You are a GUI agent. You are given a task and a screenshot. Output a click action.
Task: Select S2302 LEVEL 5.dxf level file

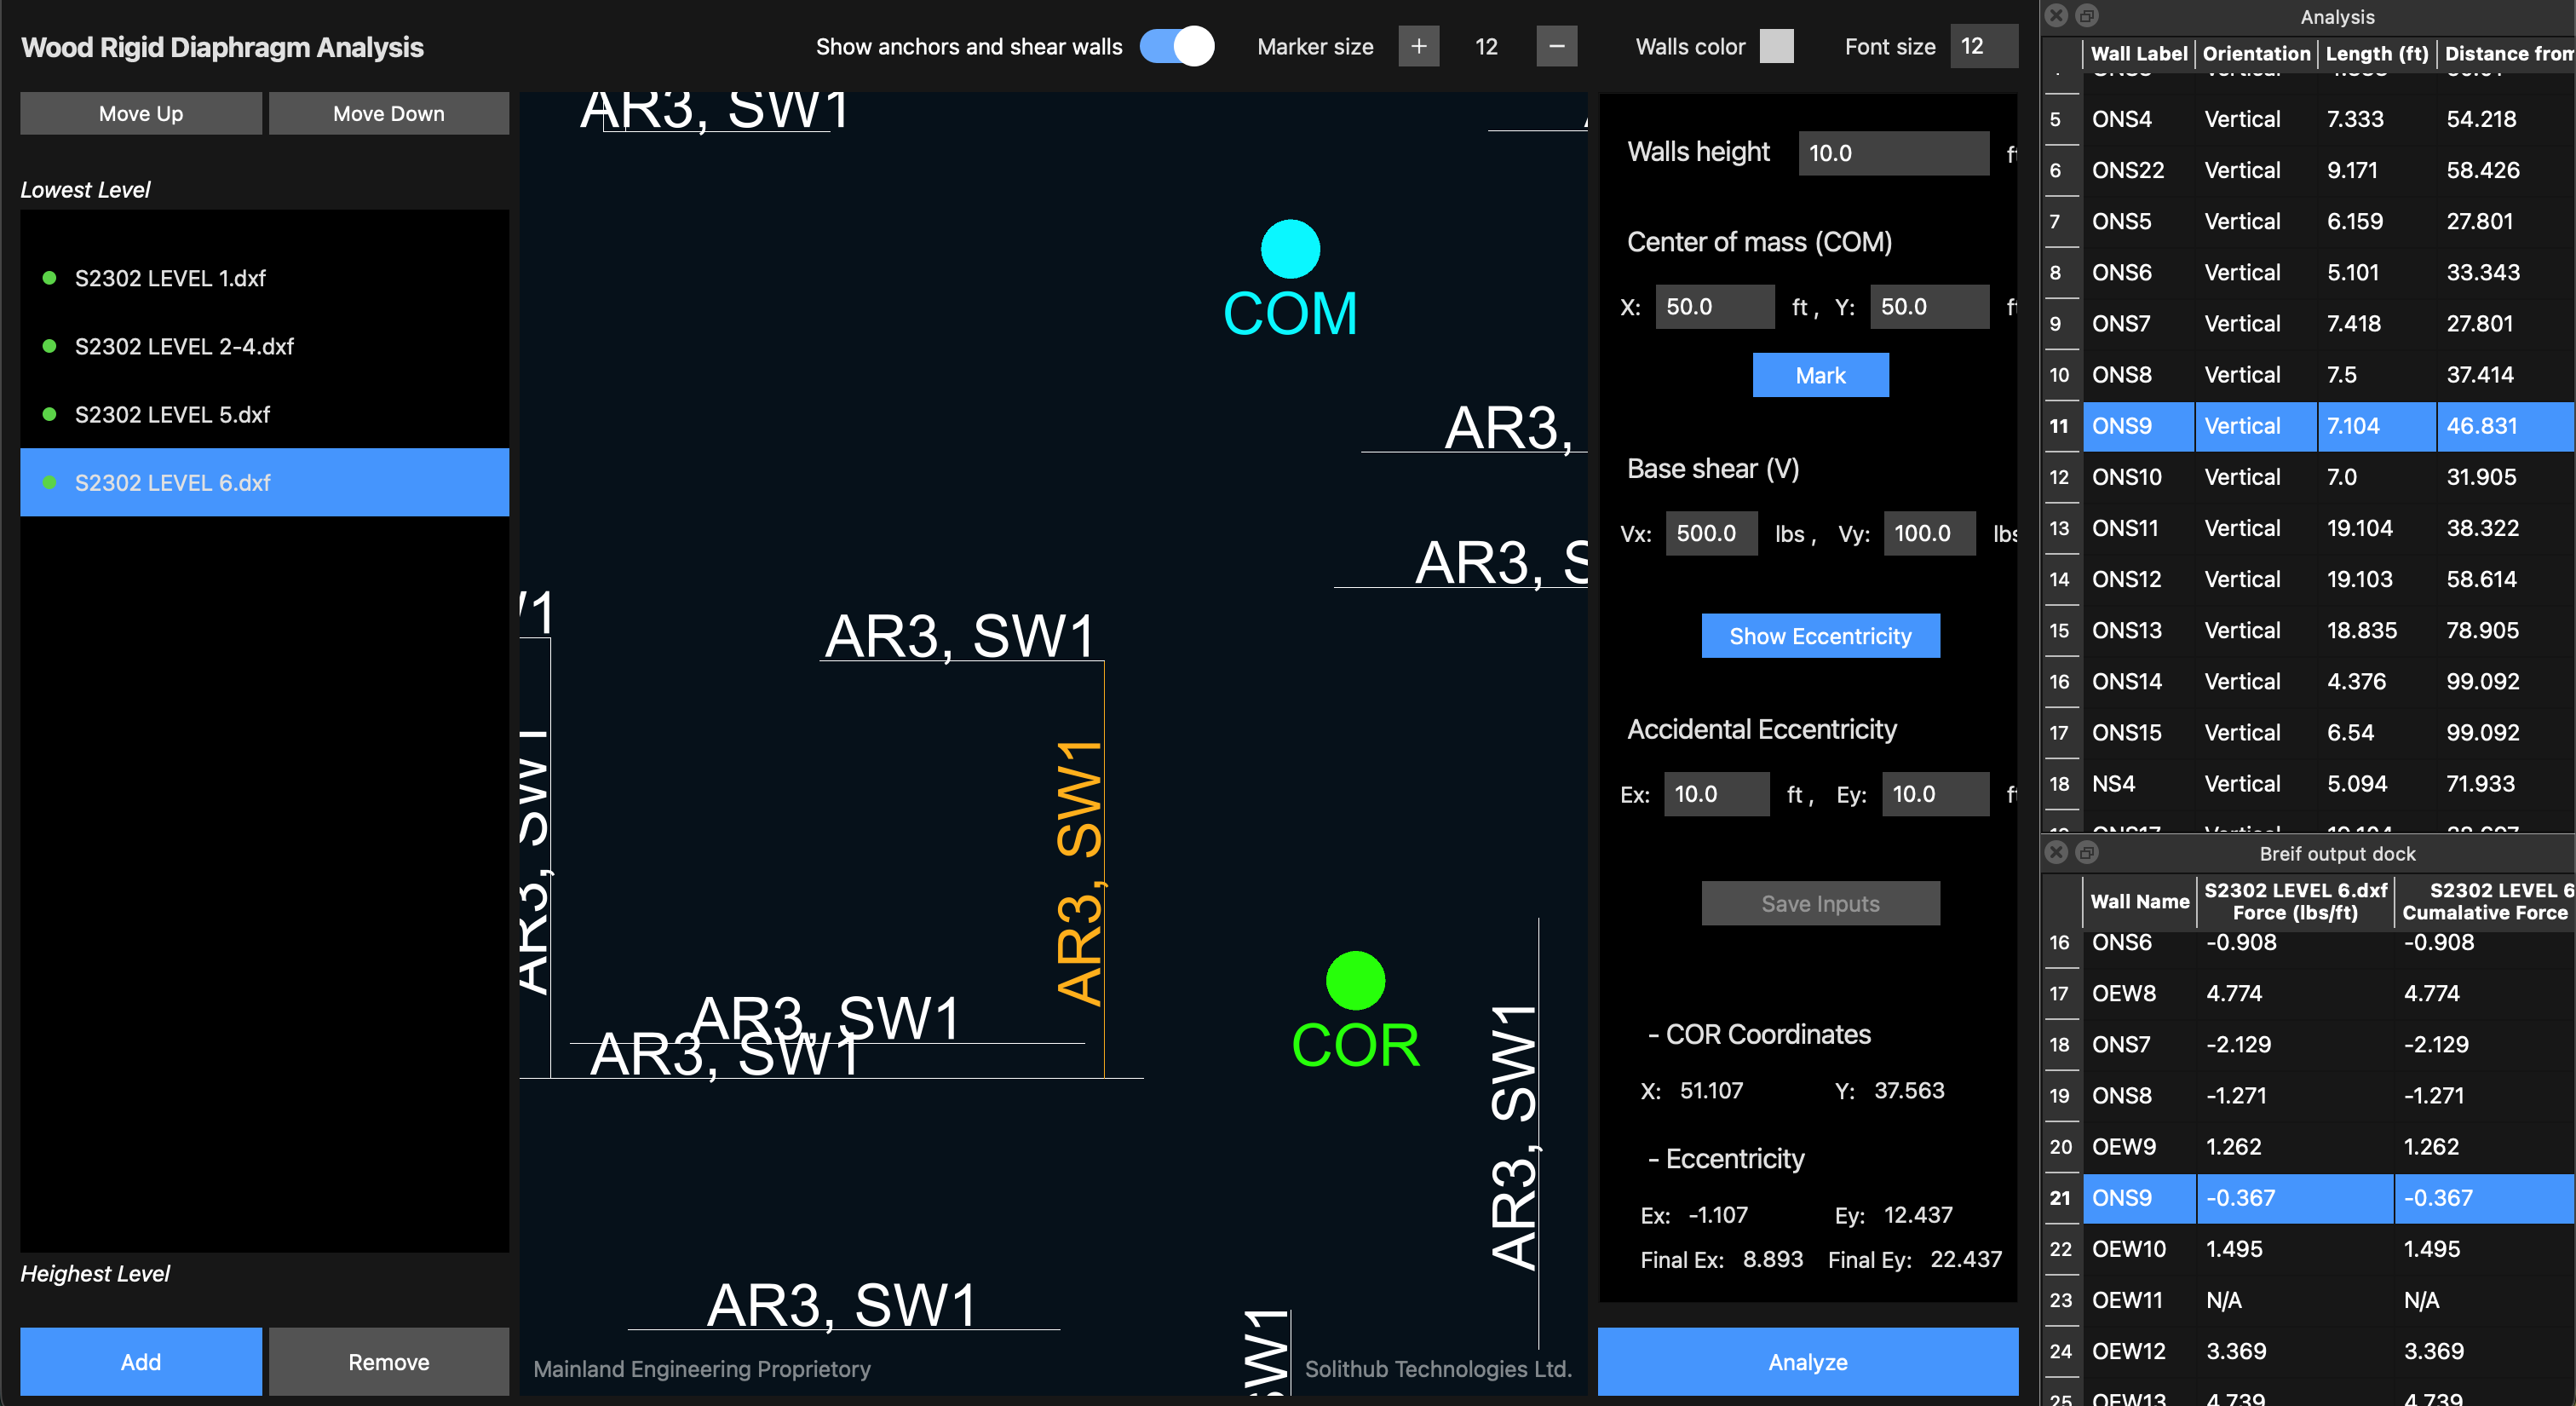[x=172, y=414]
